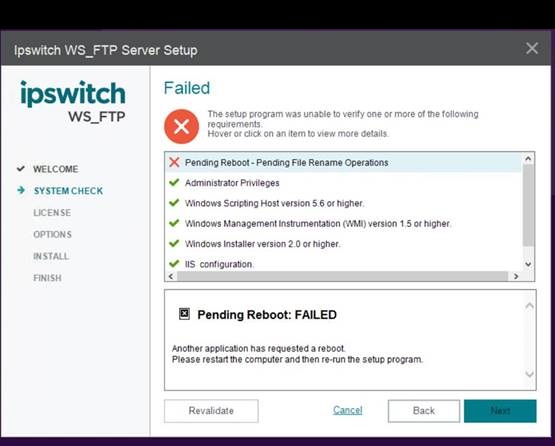Click requirements list scroll down arrow

pyautogui.click(x=528, y=264)
